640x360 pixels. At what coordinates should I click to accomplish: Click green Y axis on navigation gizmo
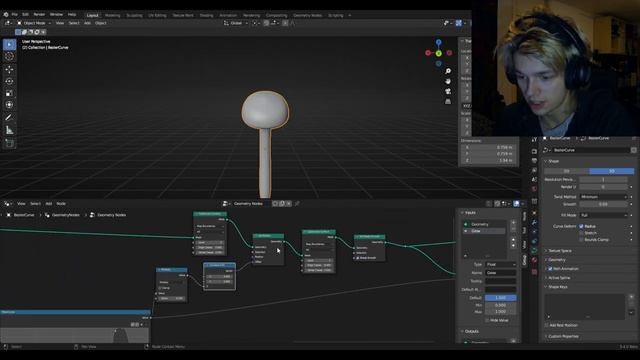point(438,53)
